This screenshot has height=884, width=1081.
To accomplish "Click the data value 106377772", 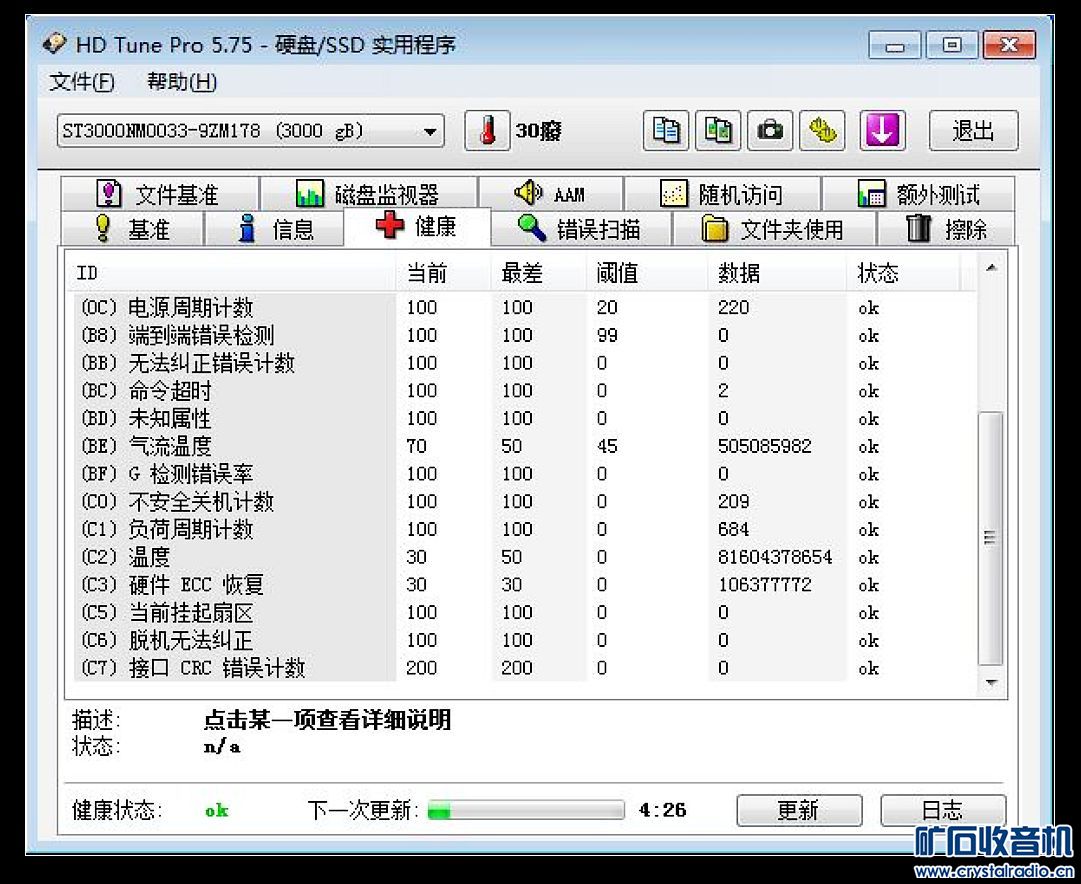I will click(x=765, y=585).
